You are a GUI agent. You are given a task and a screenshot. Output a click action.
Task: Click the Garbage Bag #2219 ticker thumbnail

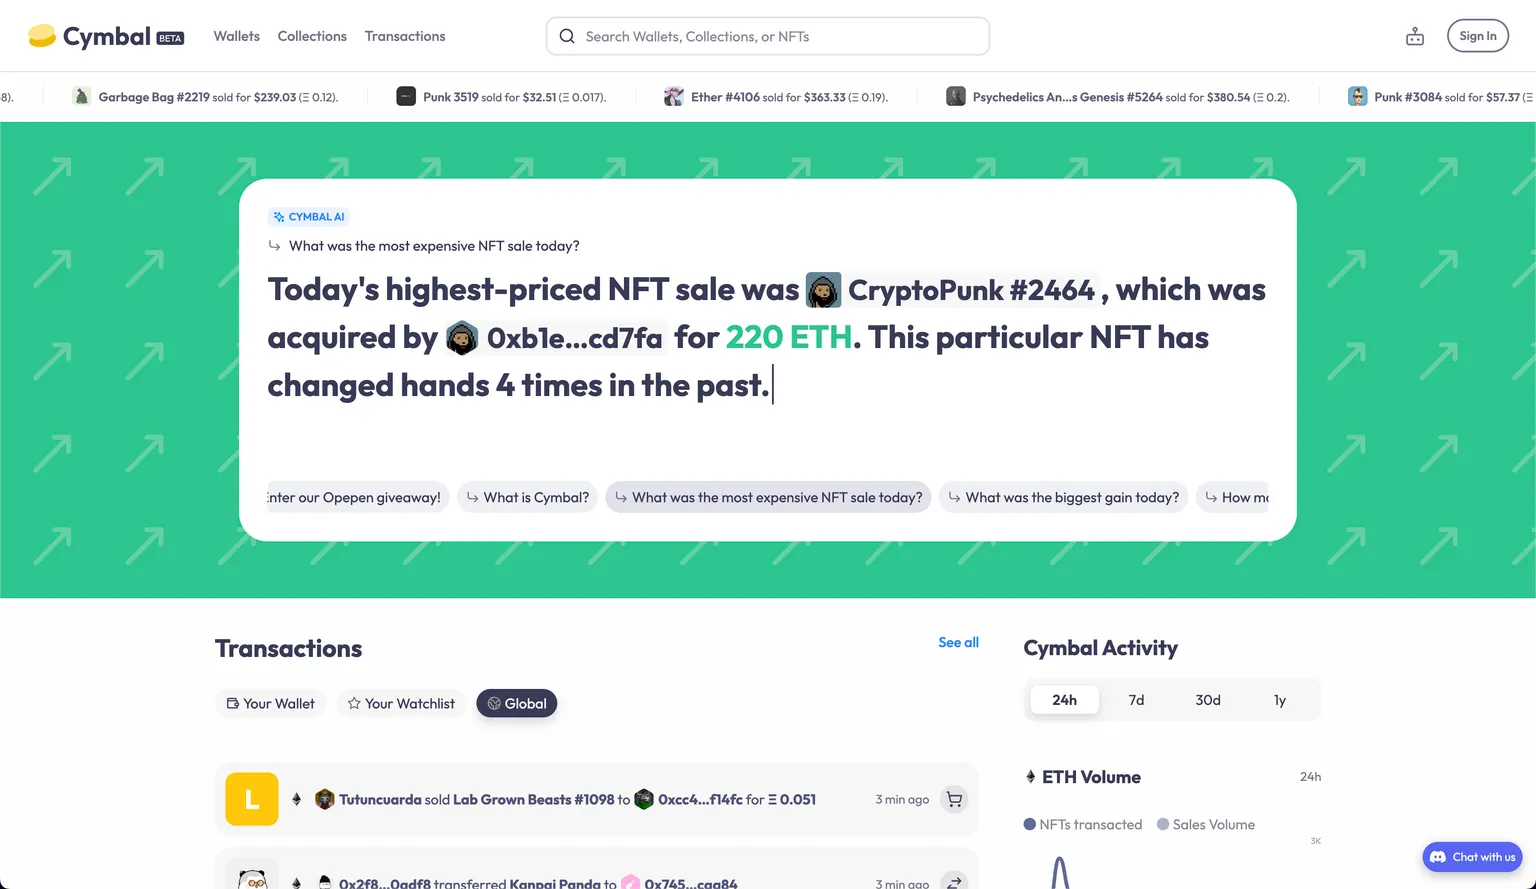pos(82,97)
